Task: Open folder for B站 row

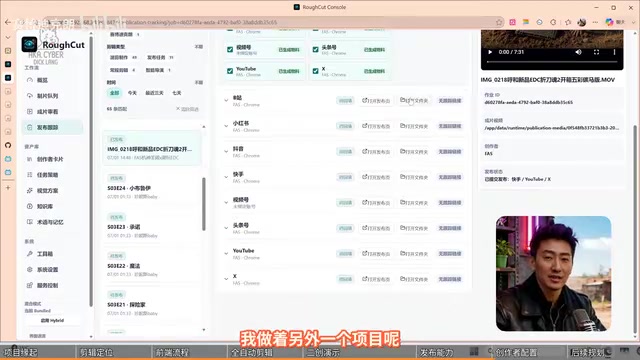Action: tap(414, 100)
